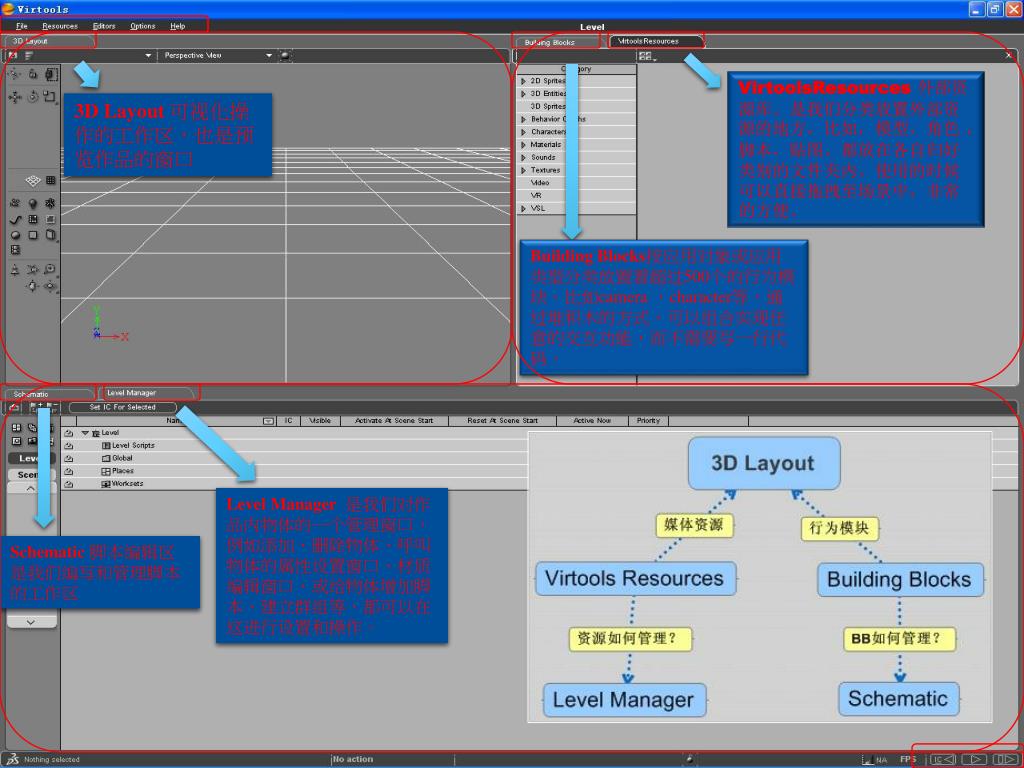Open the File menu
Screen dimensions: 1024x768
click(x=22, y=26)
